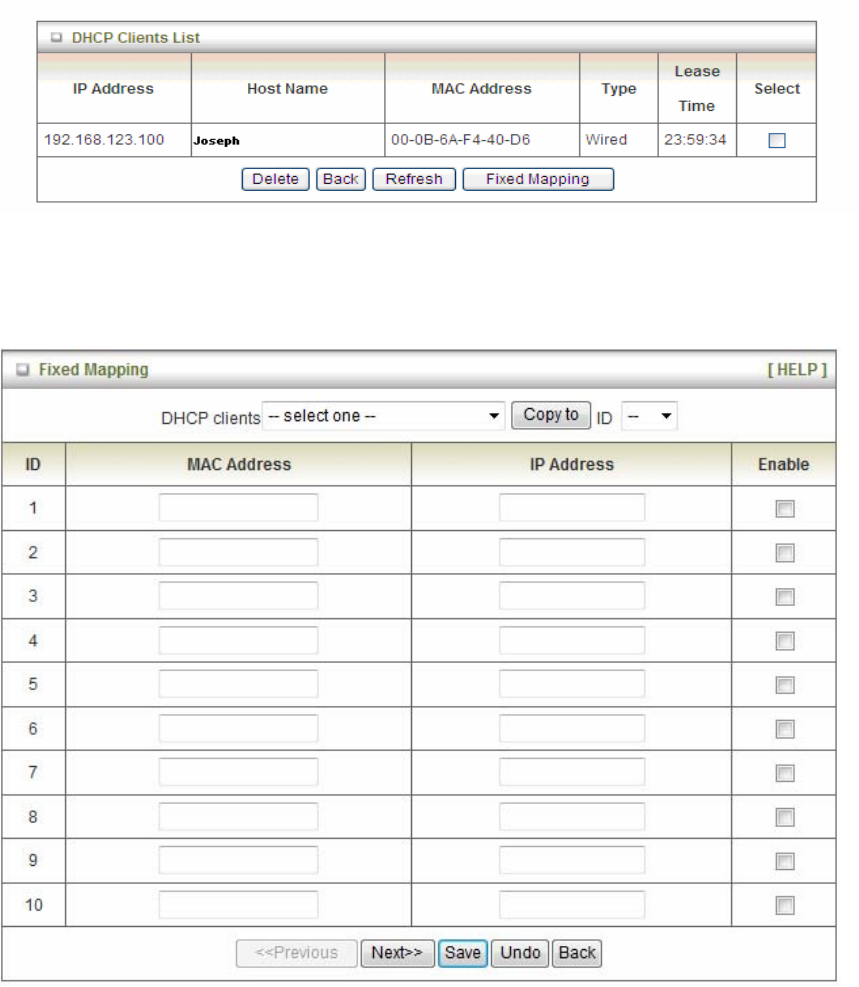
Task: Enable fixed mapping row ID 1
Action: tap(784, 508)
